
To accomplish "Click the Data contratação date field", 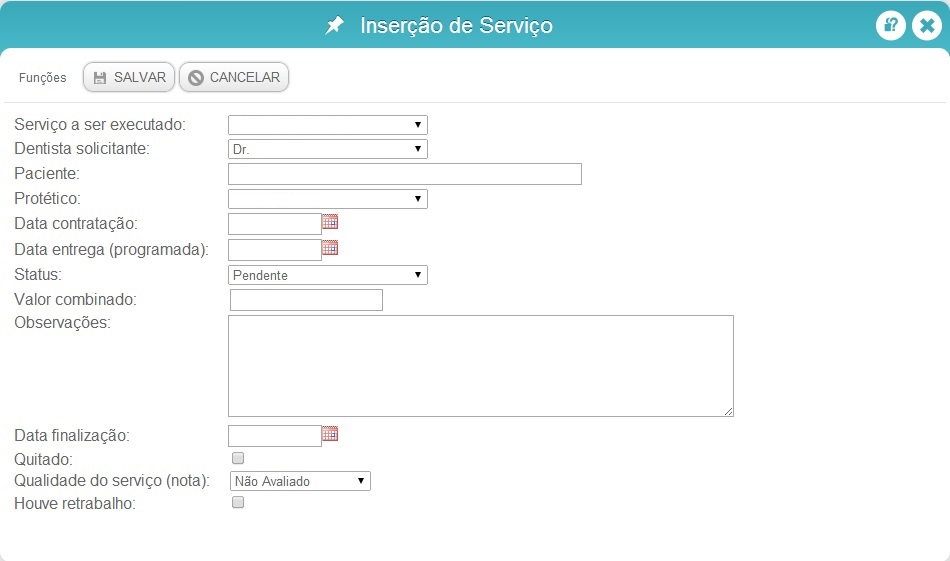I will [275, 224].
